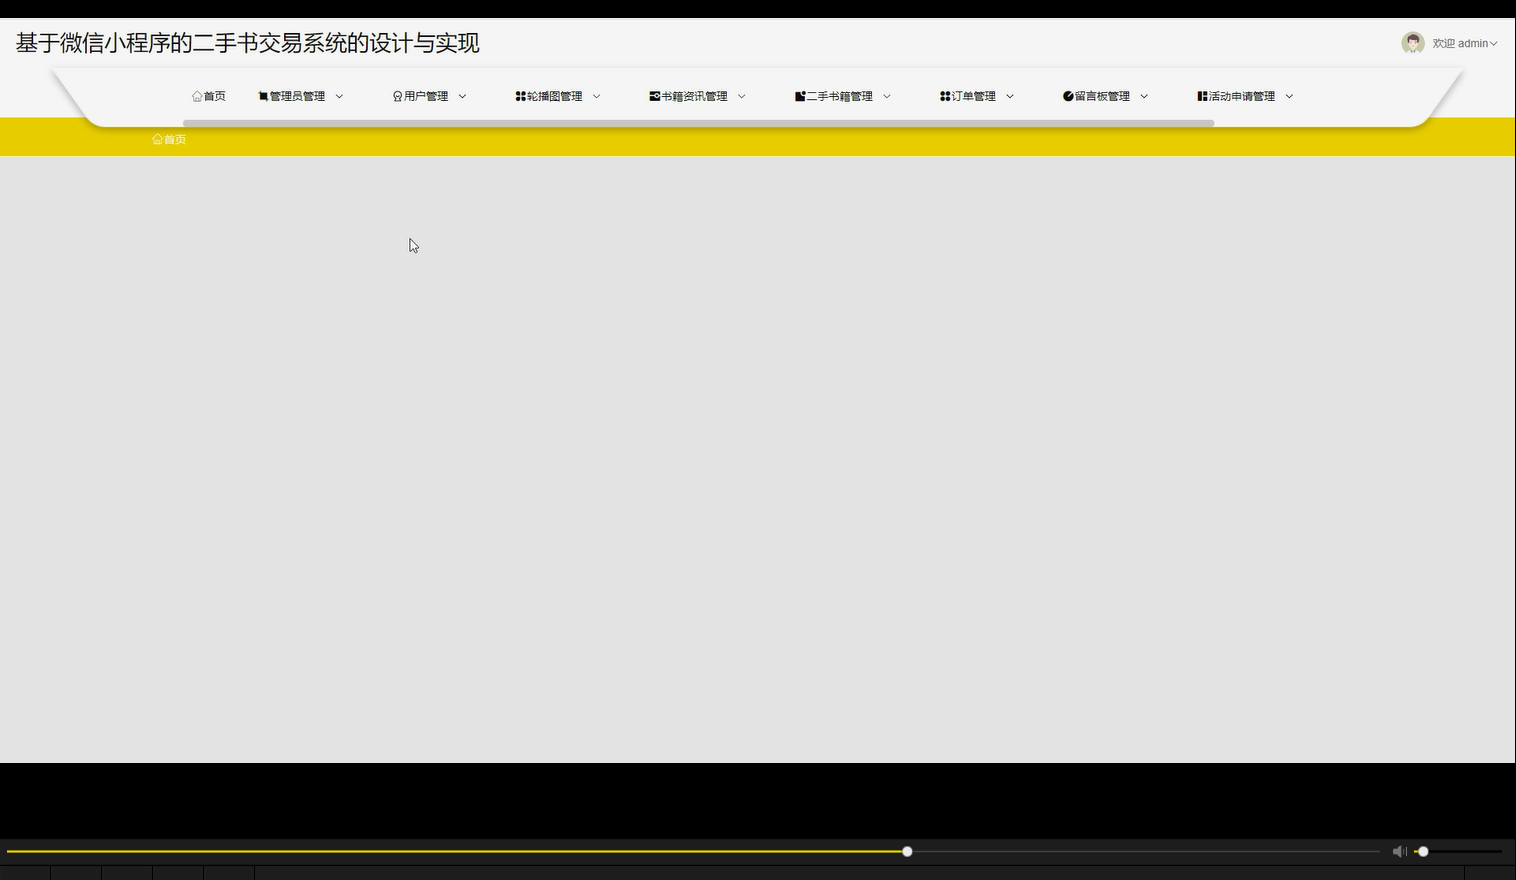Click the 书籍资讯管理 icon
The width and height of the screenshot is (1516, 880).
(654, 97)
